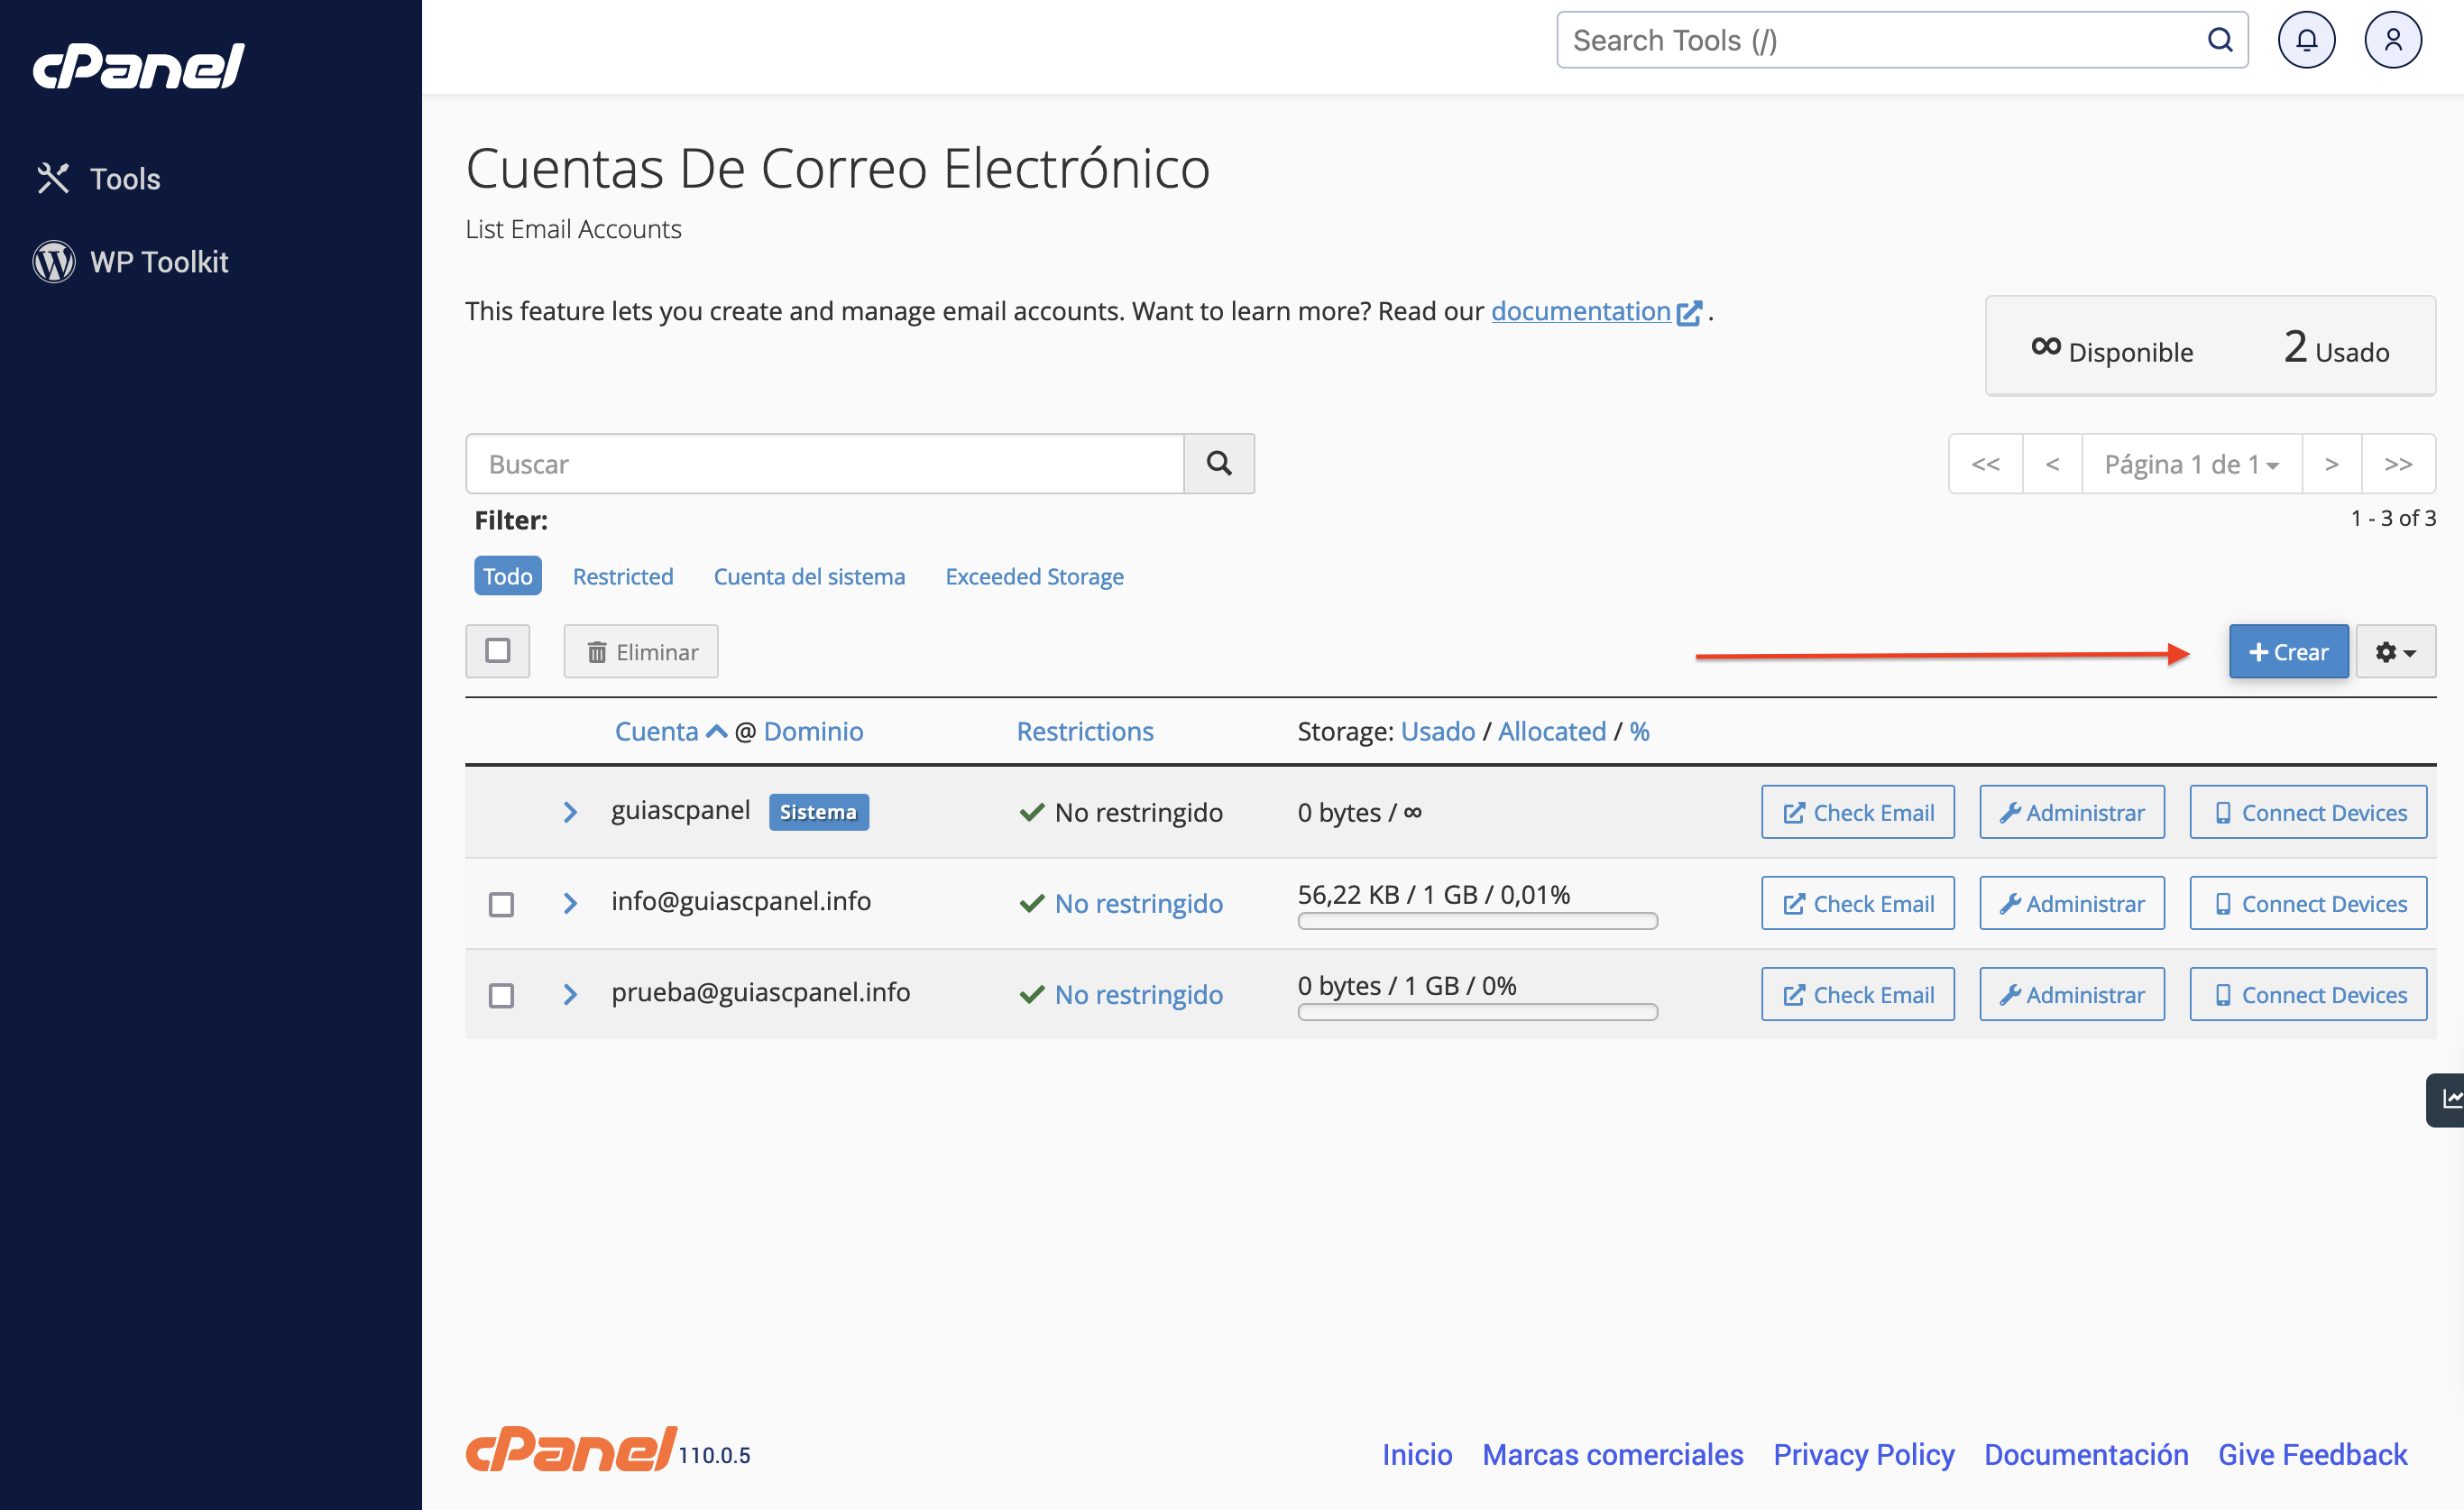Viewport: 2464px width, 1510px height.
Task: Sort by storage % column
Action: click(x=1639, y=731)
